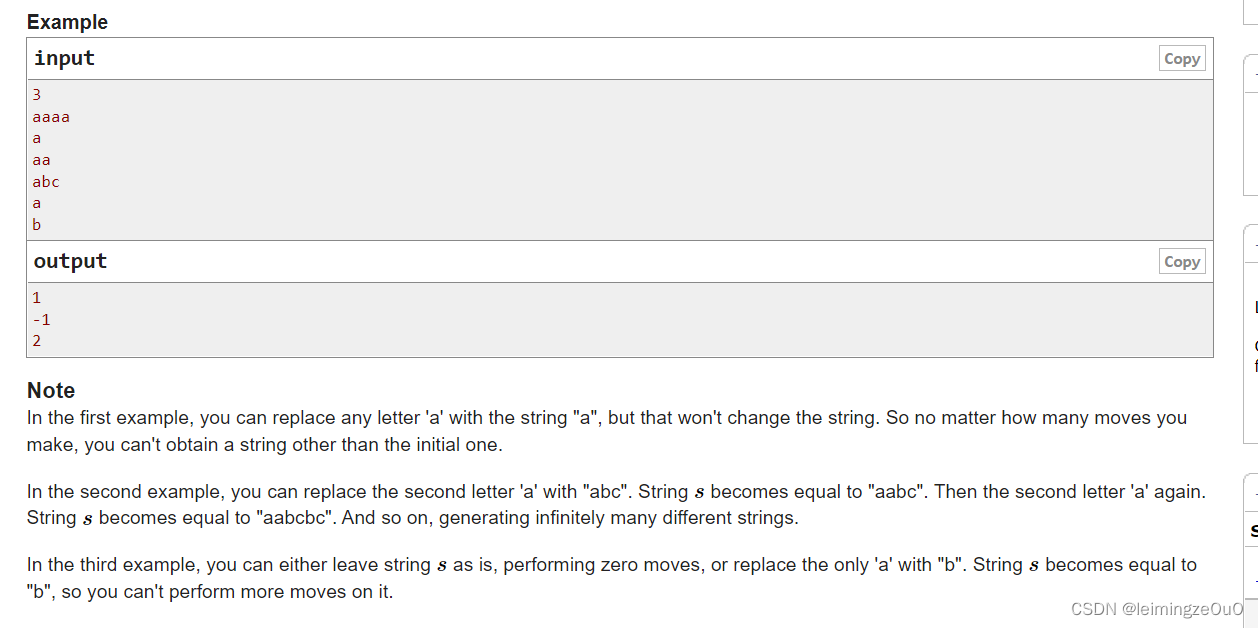Screen dimensions: 1258x628
Task: Select the "aaaa" input line
Action: pos(51,117)
